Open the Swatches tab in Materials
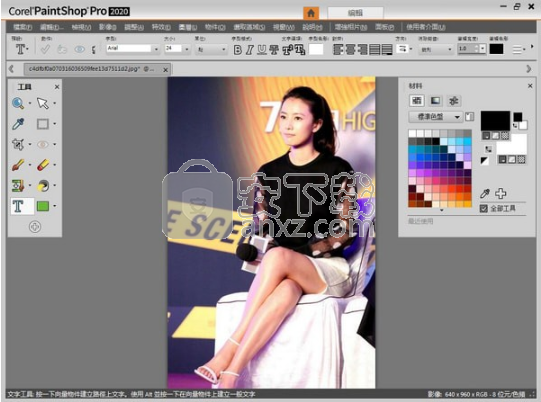541x402 pixels. pos(417,100)
